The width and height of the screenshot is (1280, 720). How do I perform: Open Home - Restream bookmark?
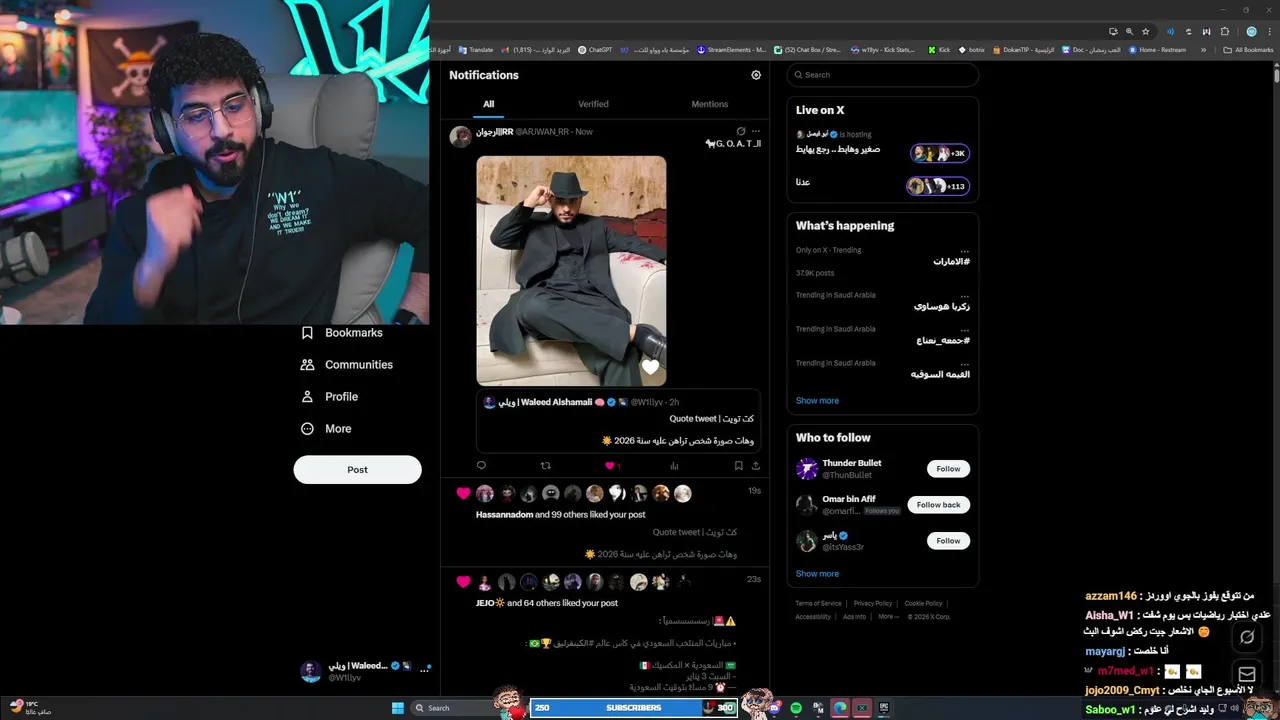point(1157,50)
